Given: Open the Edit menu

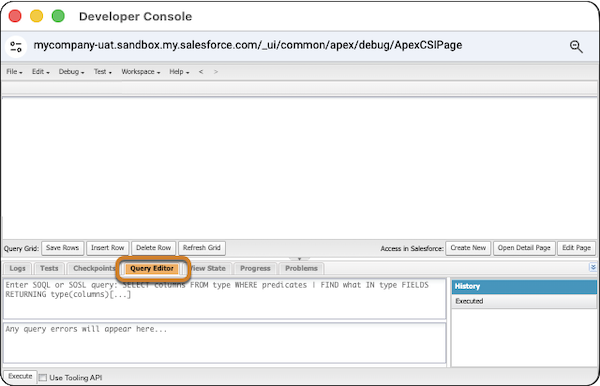Looking at the screenshot, I should point(41,72).
